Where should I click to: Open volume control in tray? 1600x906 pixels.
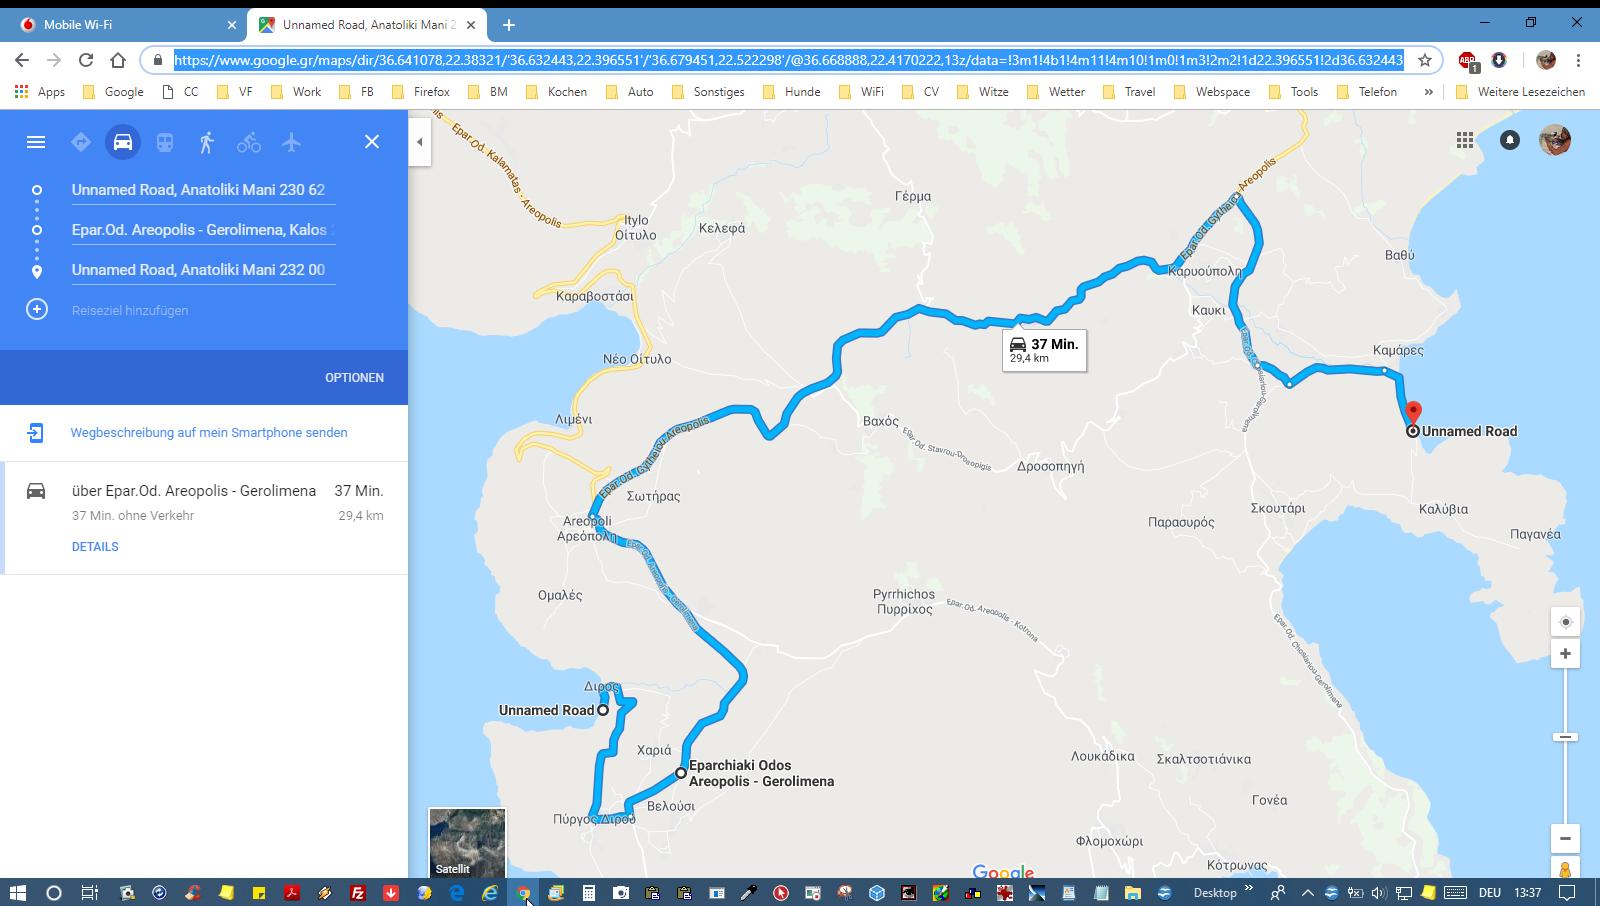pos(1379,893)
